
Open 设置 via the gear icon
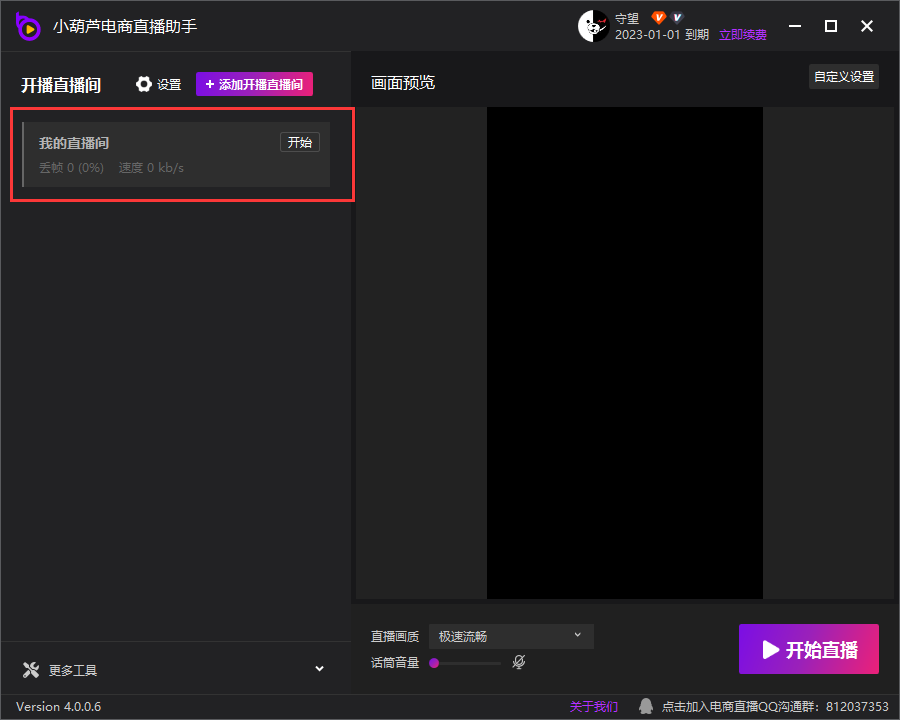pos(144,85)
